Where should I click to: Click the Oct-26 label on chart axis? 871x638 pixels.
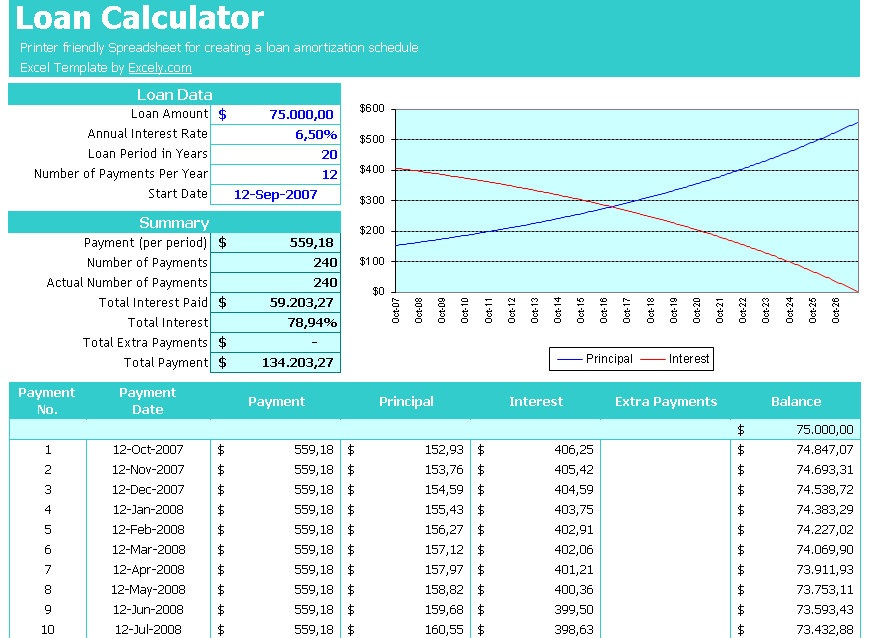[835, 310]
